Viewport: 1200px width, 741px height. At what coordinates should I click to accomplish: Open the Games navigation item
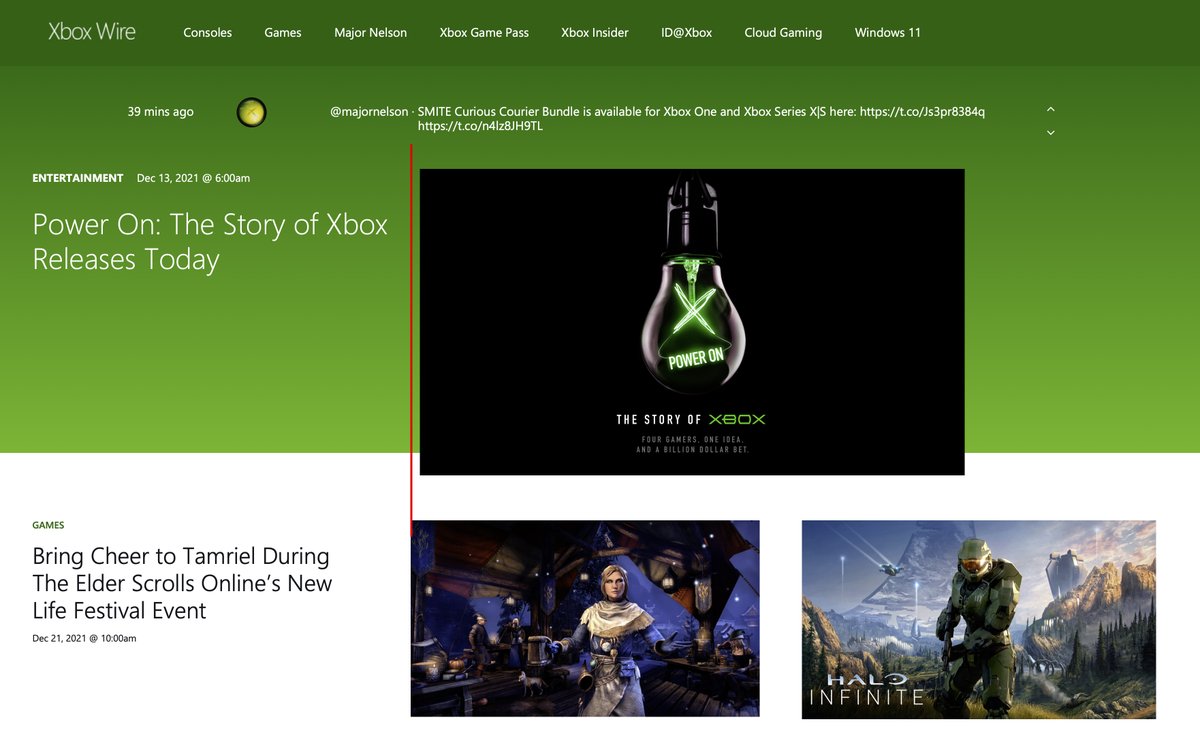pos(283,33)
